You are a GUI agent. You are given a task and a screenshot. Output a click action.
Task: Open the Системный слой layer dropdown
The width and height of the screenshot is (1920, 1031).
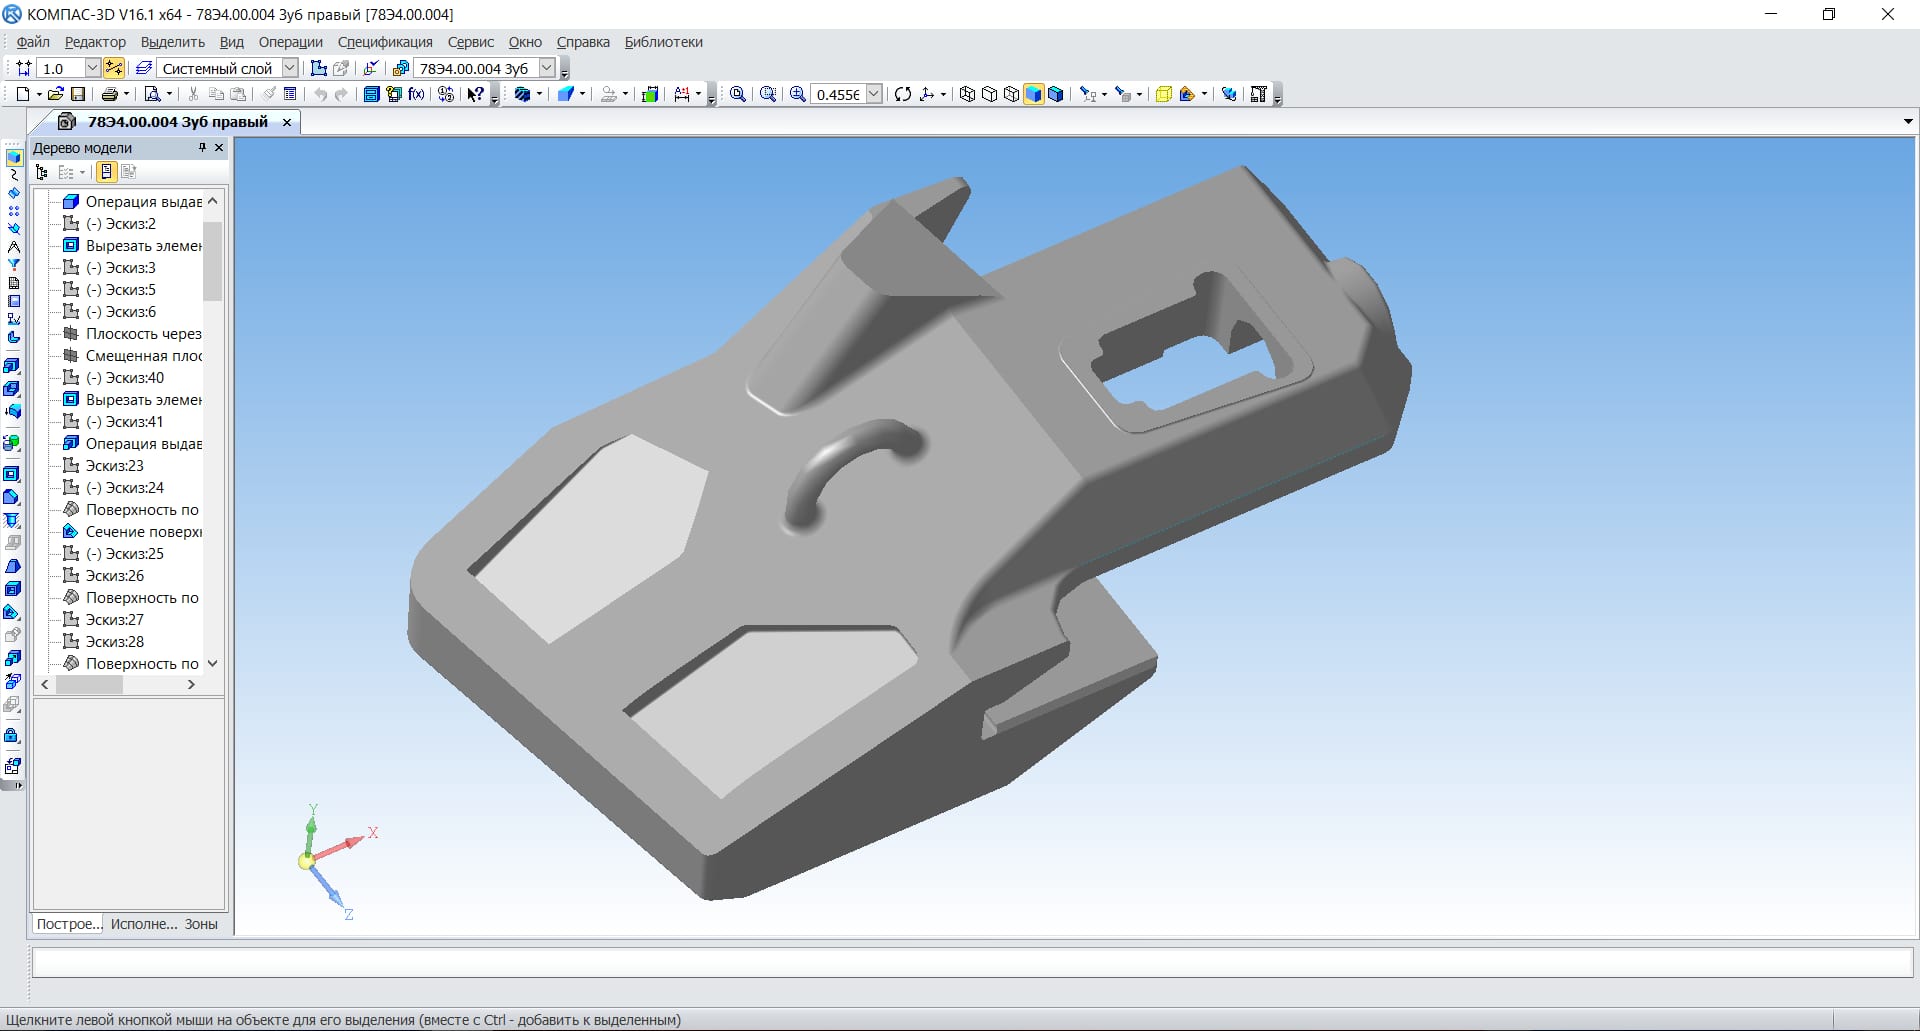(289, 68)
